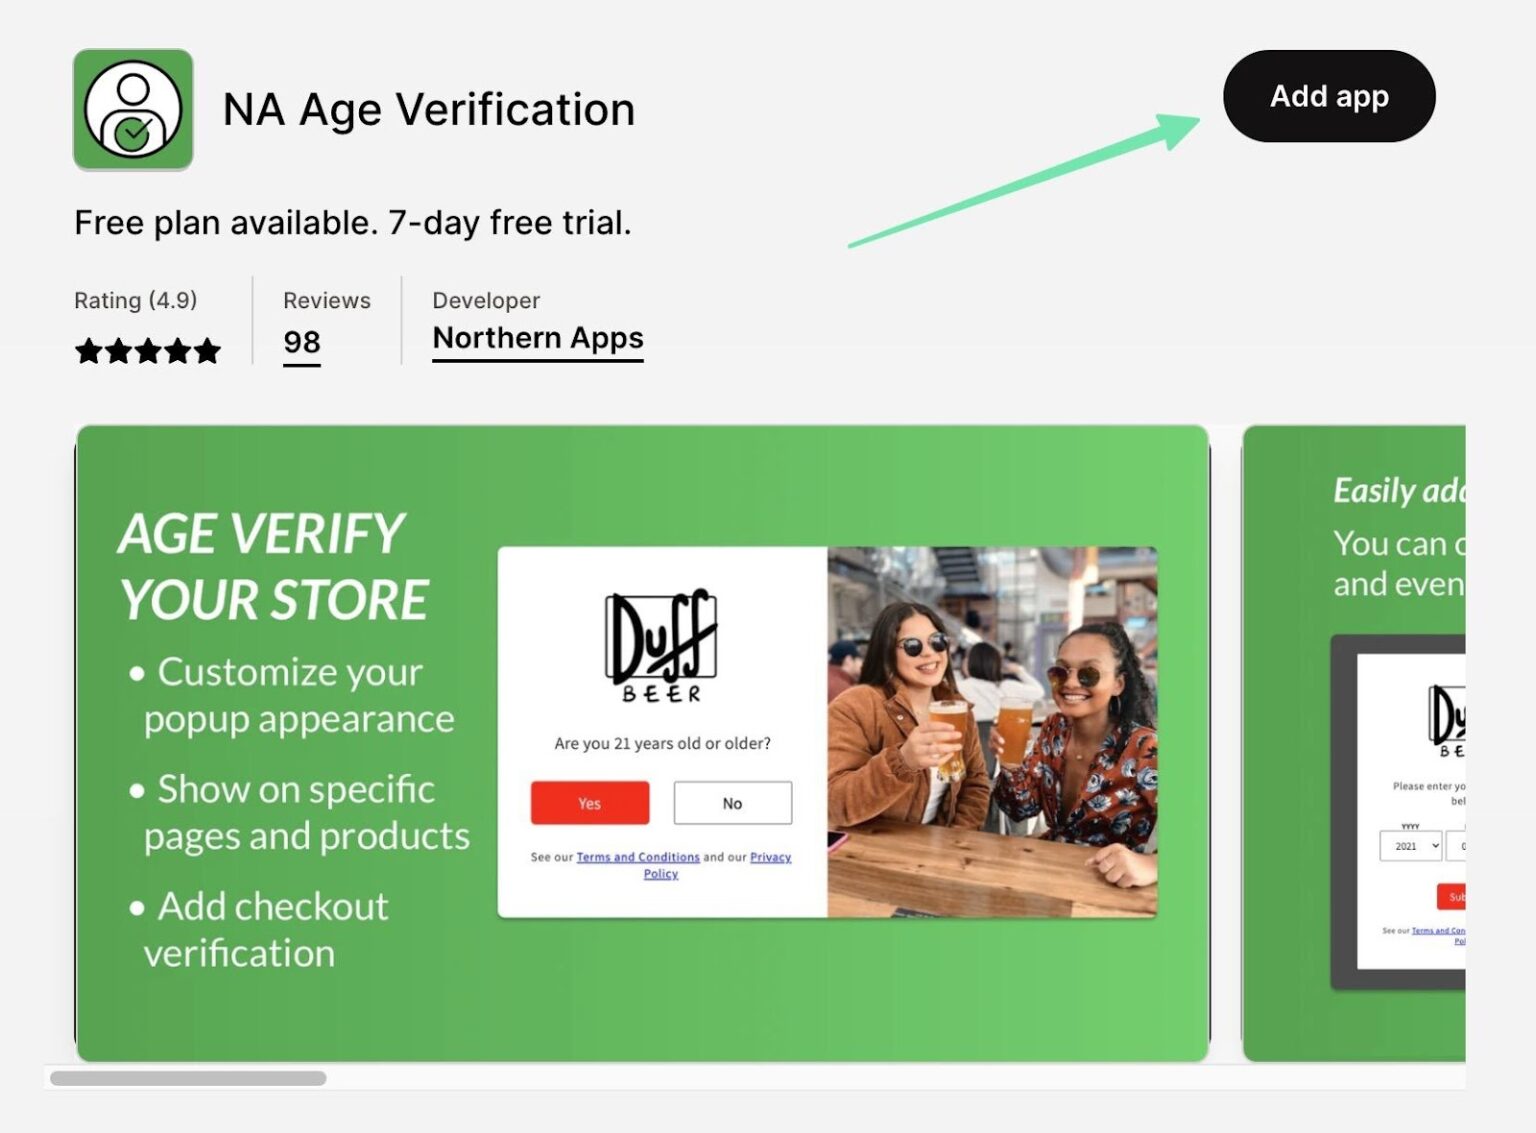Image resolution: width=1536 pixels, height=1133 pixels.
Task: Click the five-star rating display
Action: point(148,350)
